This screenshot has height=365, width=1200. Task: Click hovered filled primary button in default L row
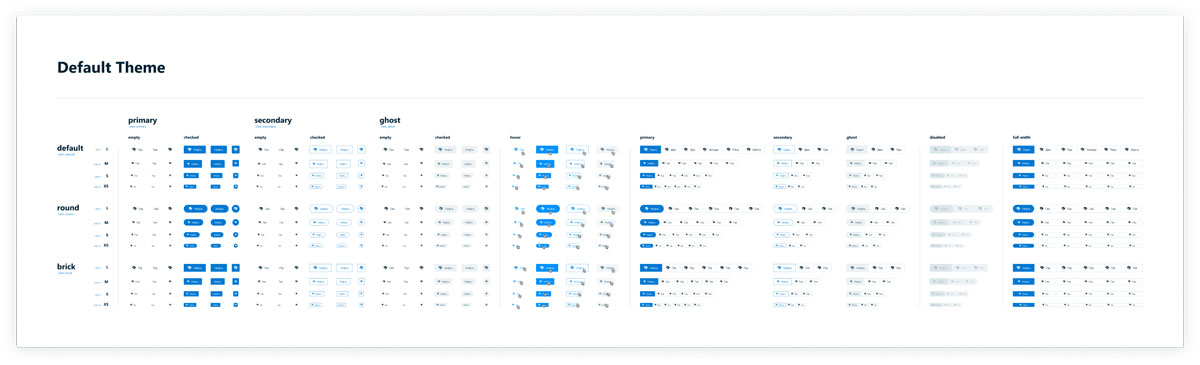click(546, 150)
